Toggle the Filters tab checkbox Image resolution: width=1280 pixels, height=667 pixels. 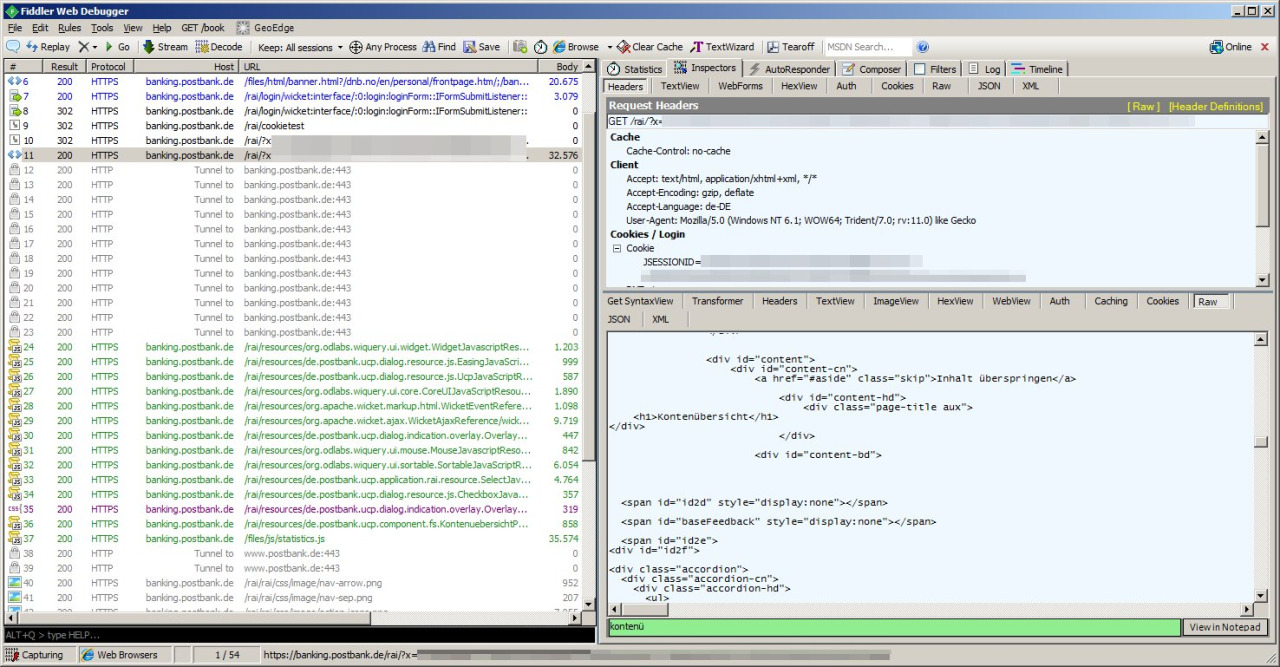(x=920, y=69)
